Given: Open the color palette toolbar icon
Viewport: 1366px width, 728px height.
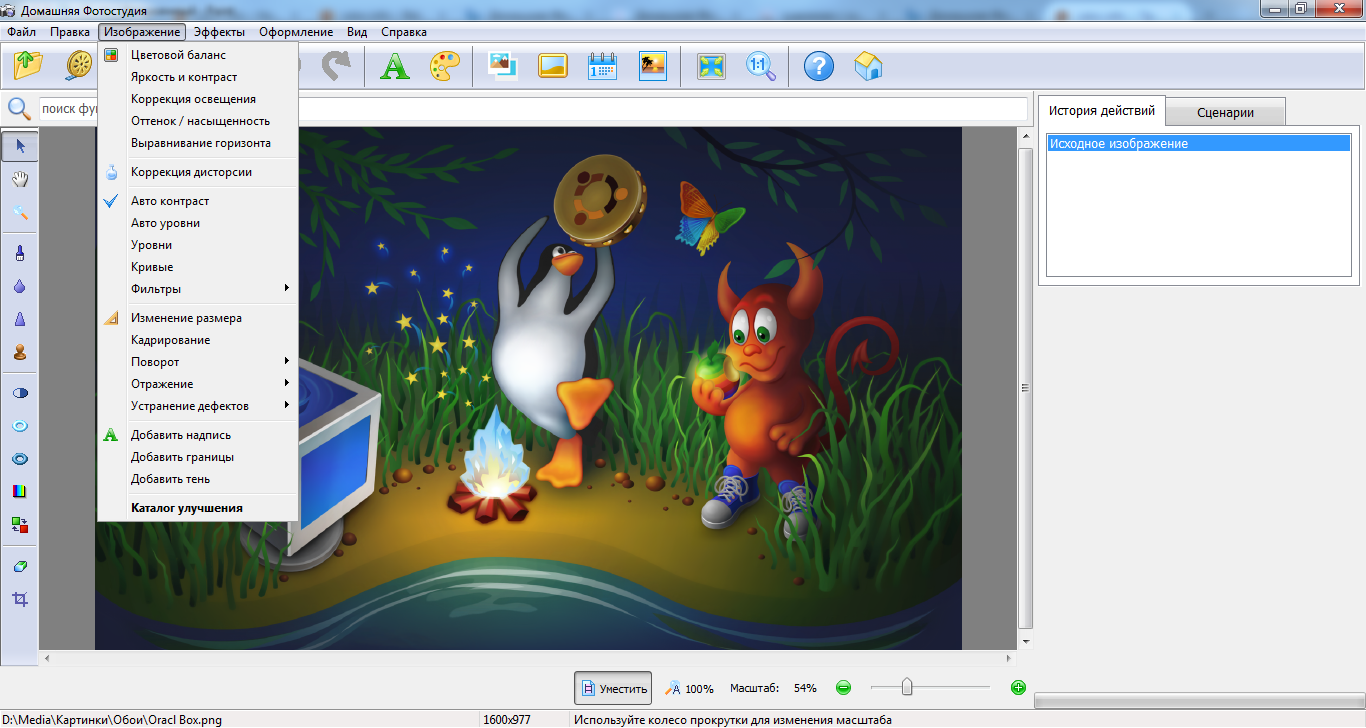Looking at the screenshot, I should coord(444,66).
